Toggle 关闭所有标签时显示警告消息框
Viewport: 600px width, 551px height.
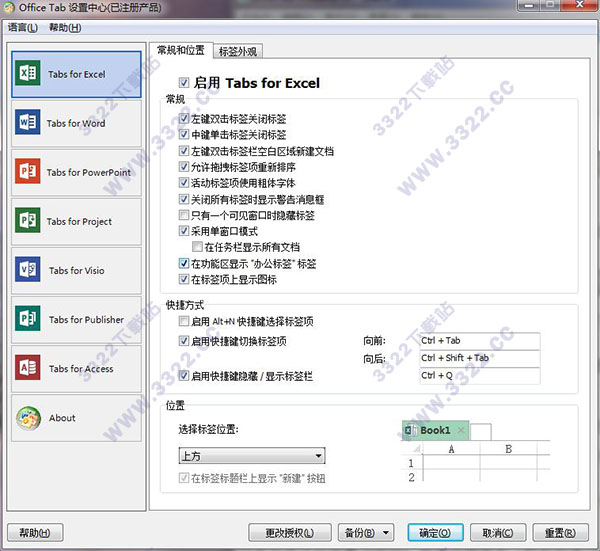click(x=184, y=199)
